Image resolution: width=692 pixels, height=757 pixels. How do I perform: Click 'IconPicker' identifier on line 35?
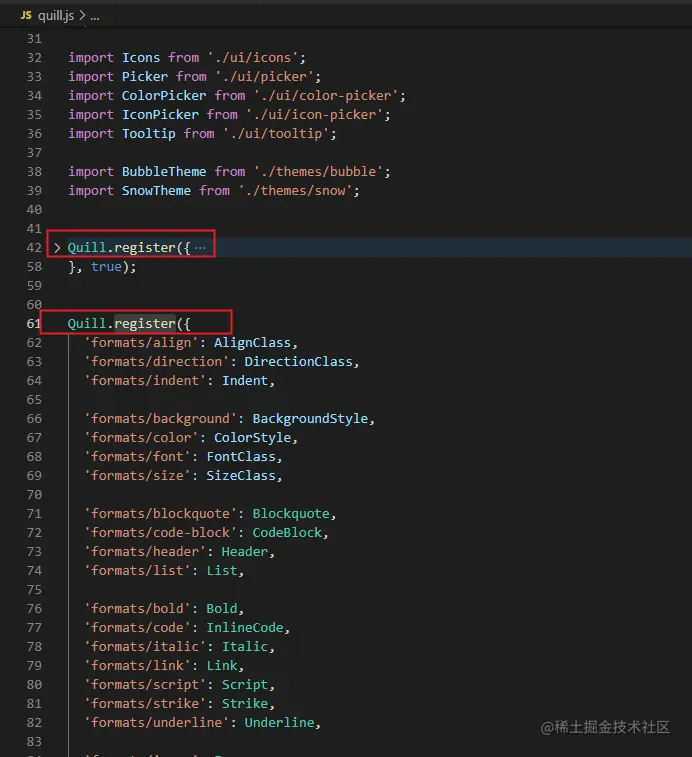click(160, 114)
